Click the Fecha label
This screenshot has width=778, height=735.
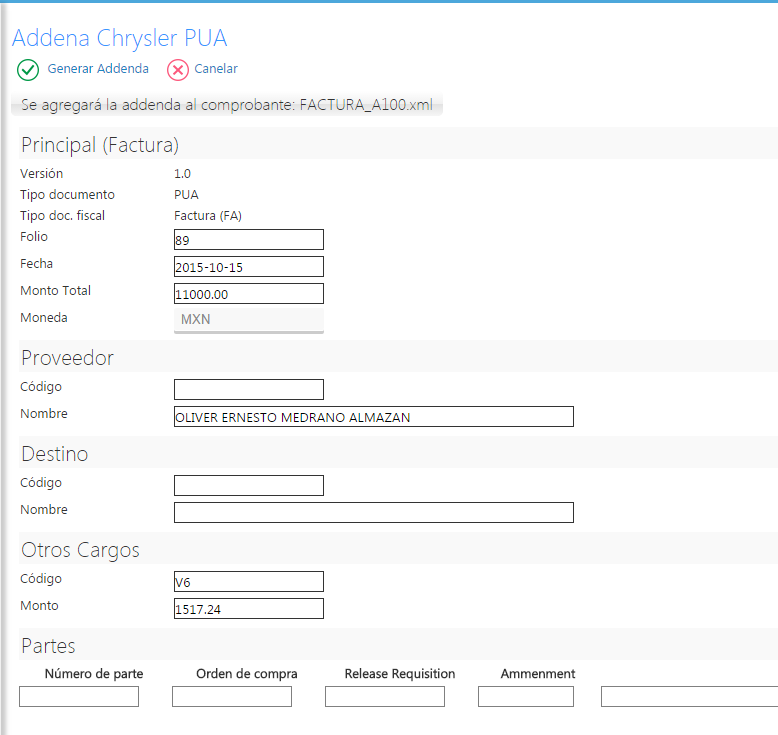click(36, 264)
